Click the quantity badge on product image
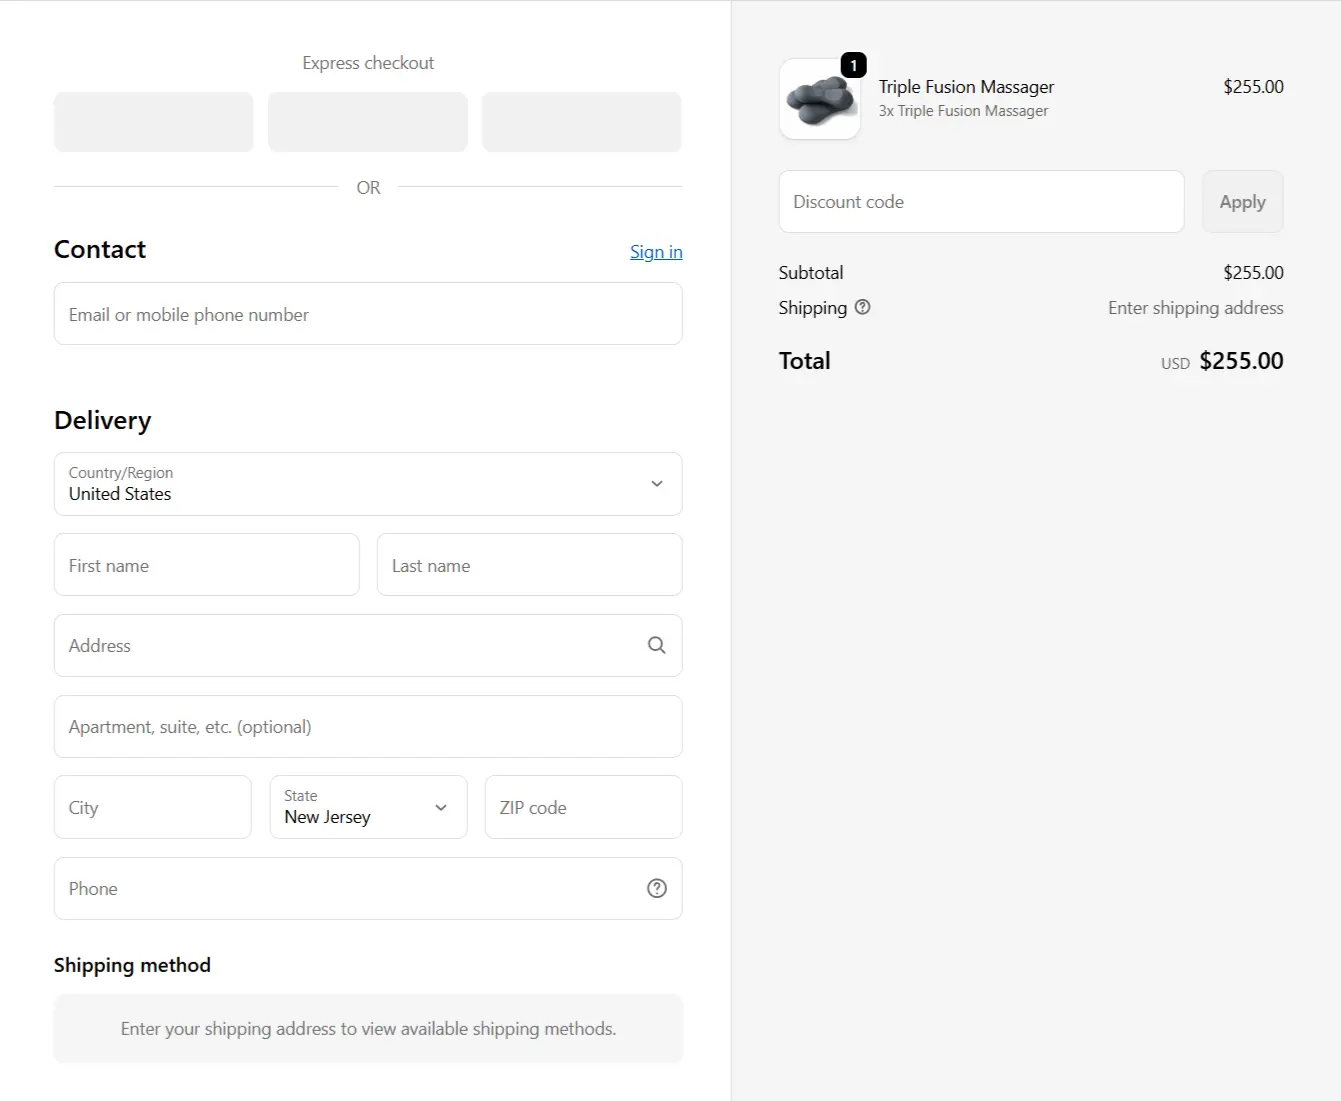Viewport: 1341px width, 1101px height. (853, 66)
